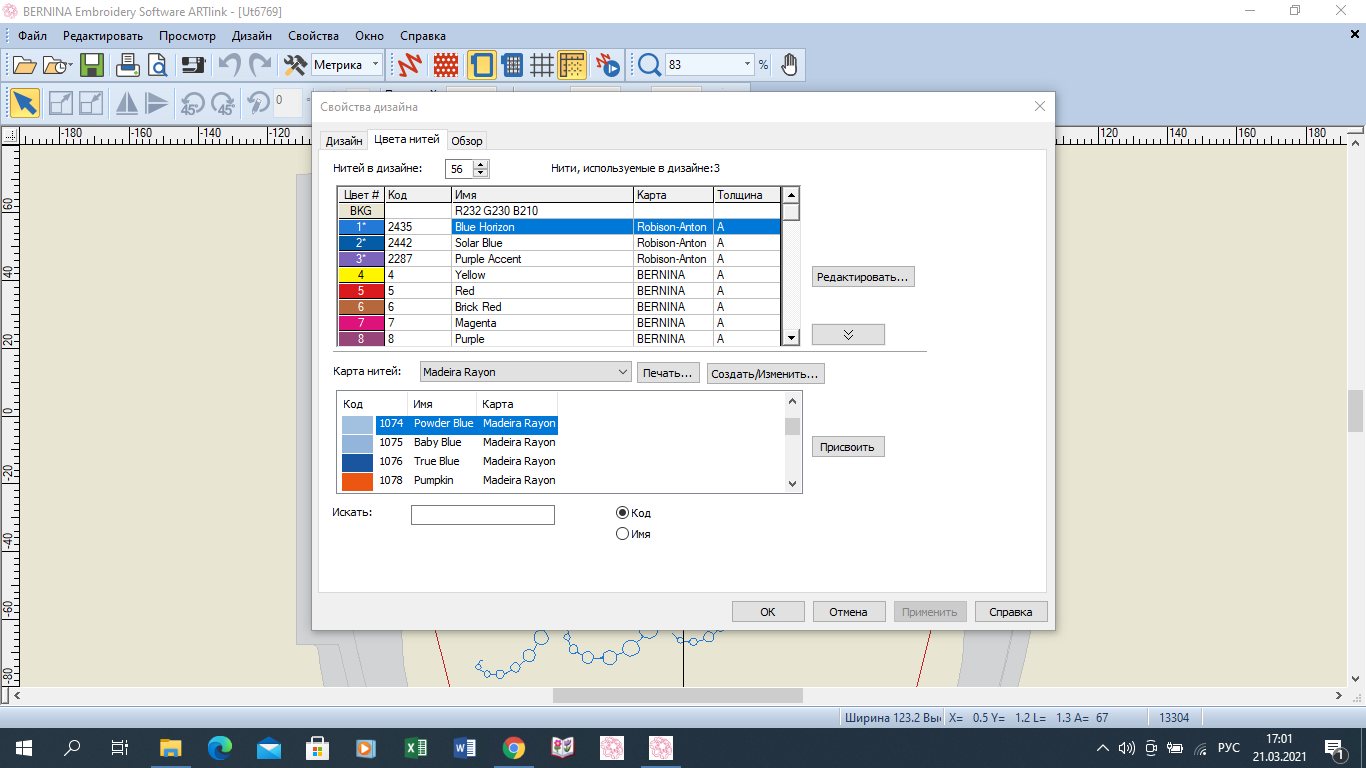Select the arrow selection tool
Image resolution: width=1366 pixels, height=768 pixels.
point(25,103)
